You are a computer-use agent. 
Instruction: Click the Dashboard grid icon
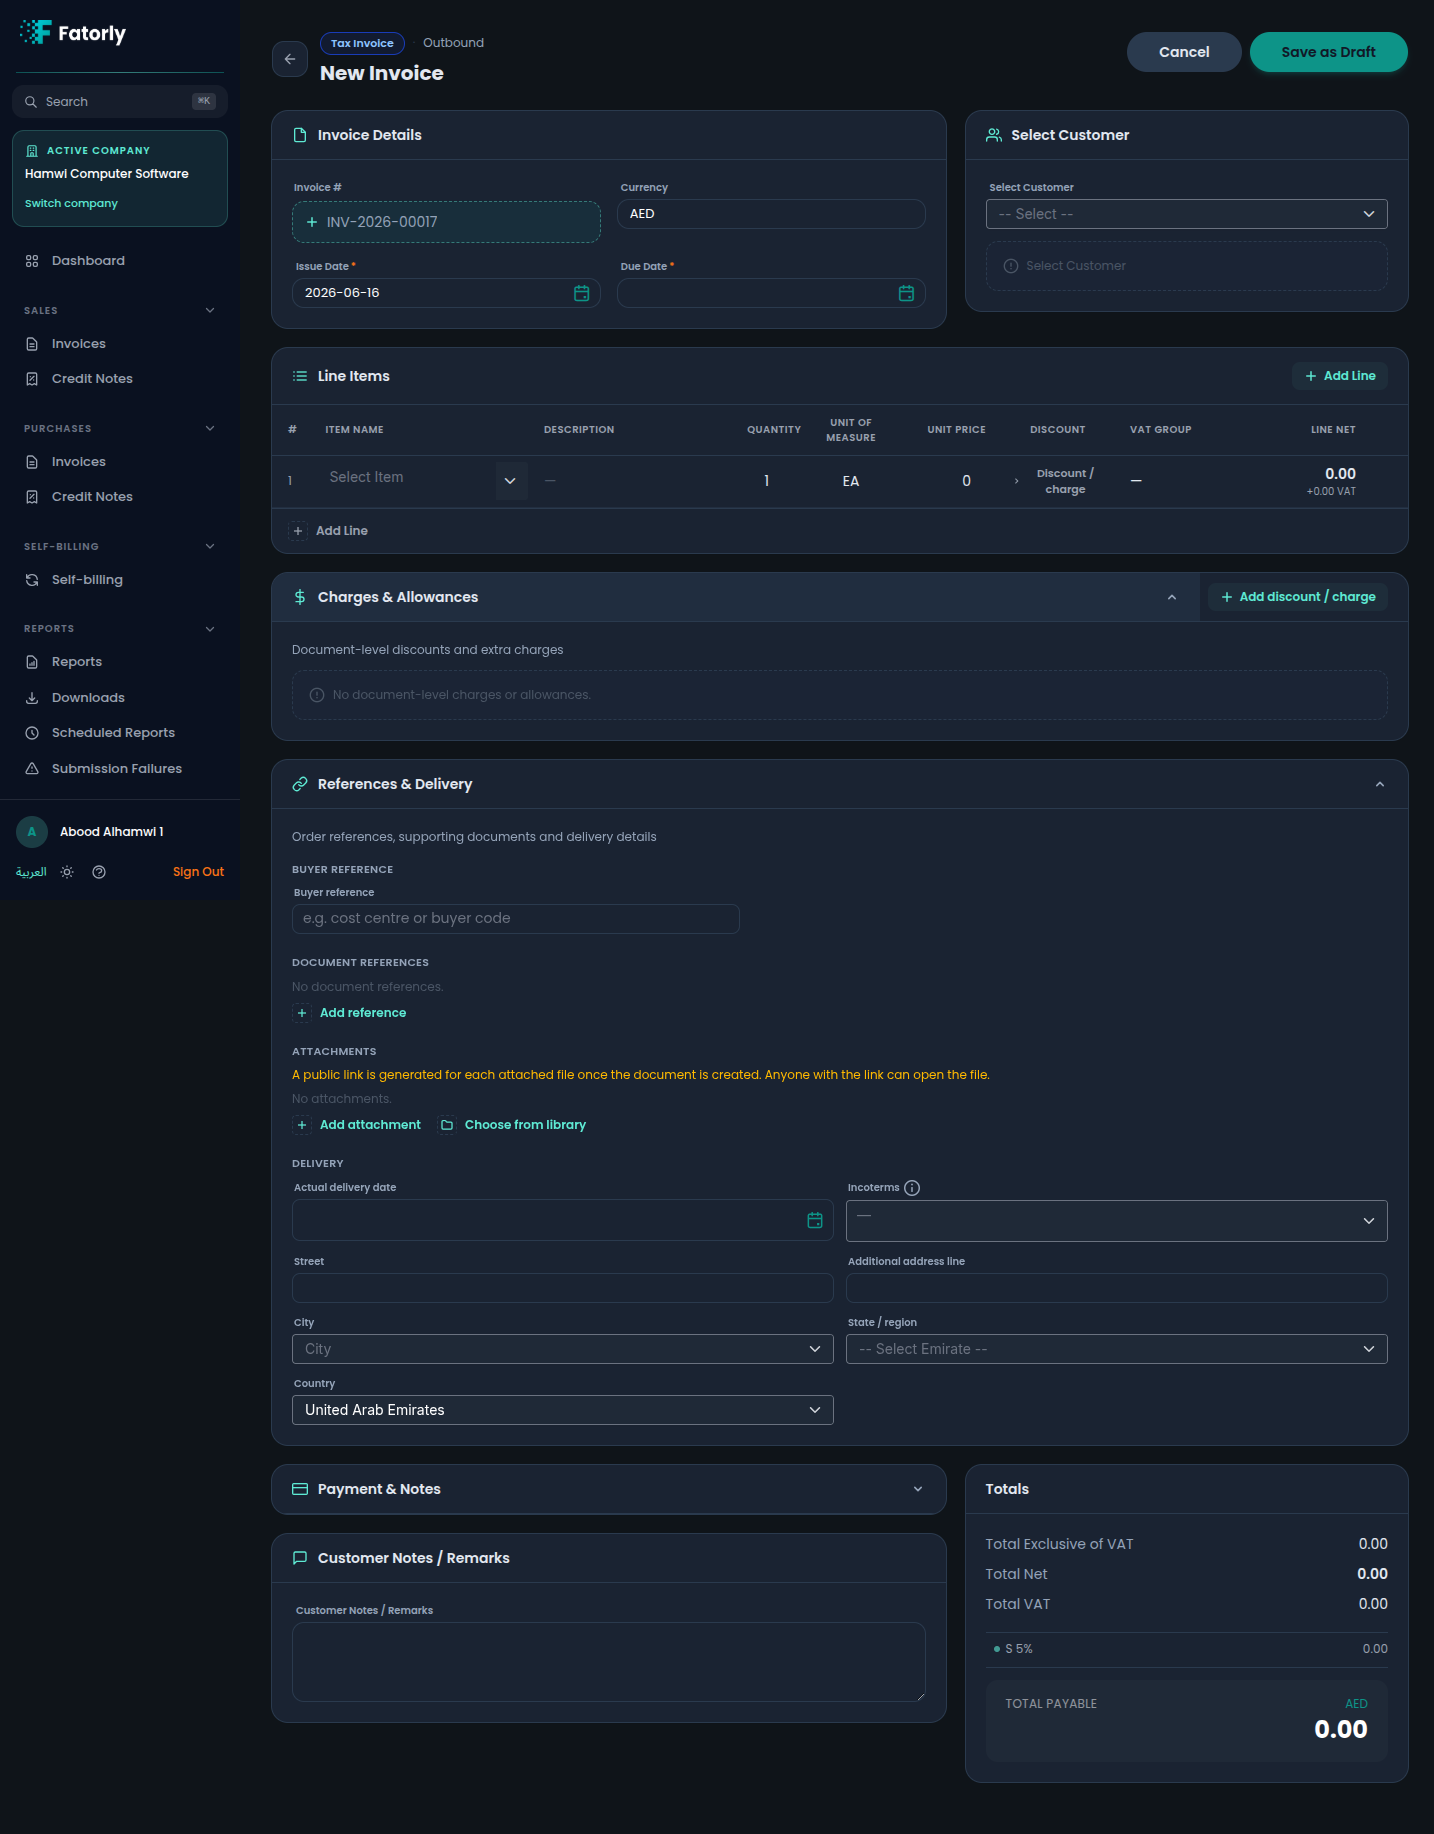point(32,261)
